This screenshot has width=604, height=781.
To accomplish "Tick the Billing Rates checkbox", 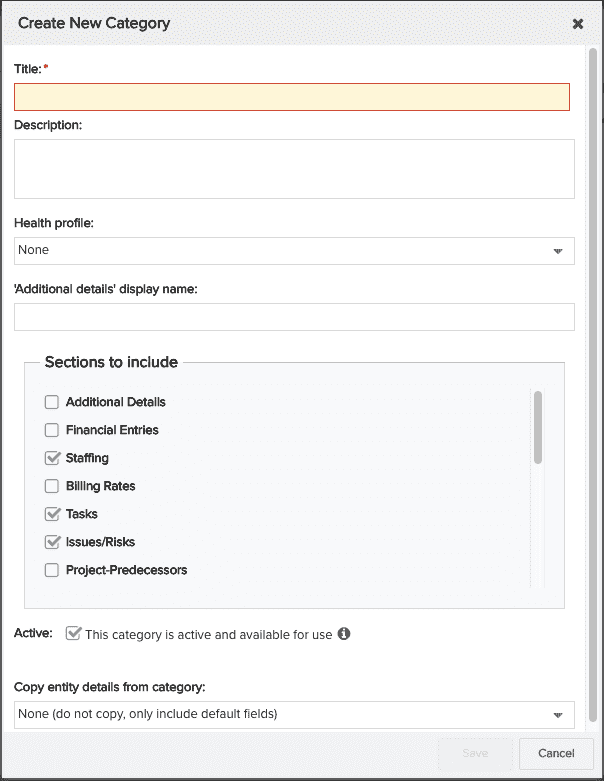I will 52,486.
